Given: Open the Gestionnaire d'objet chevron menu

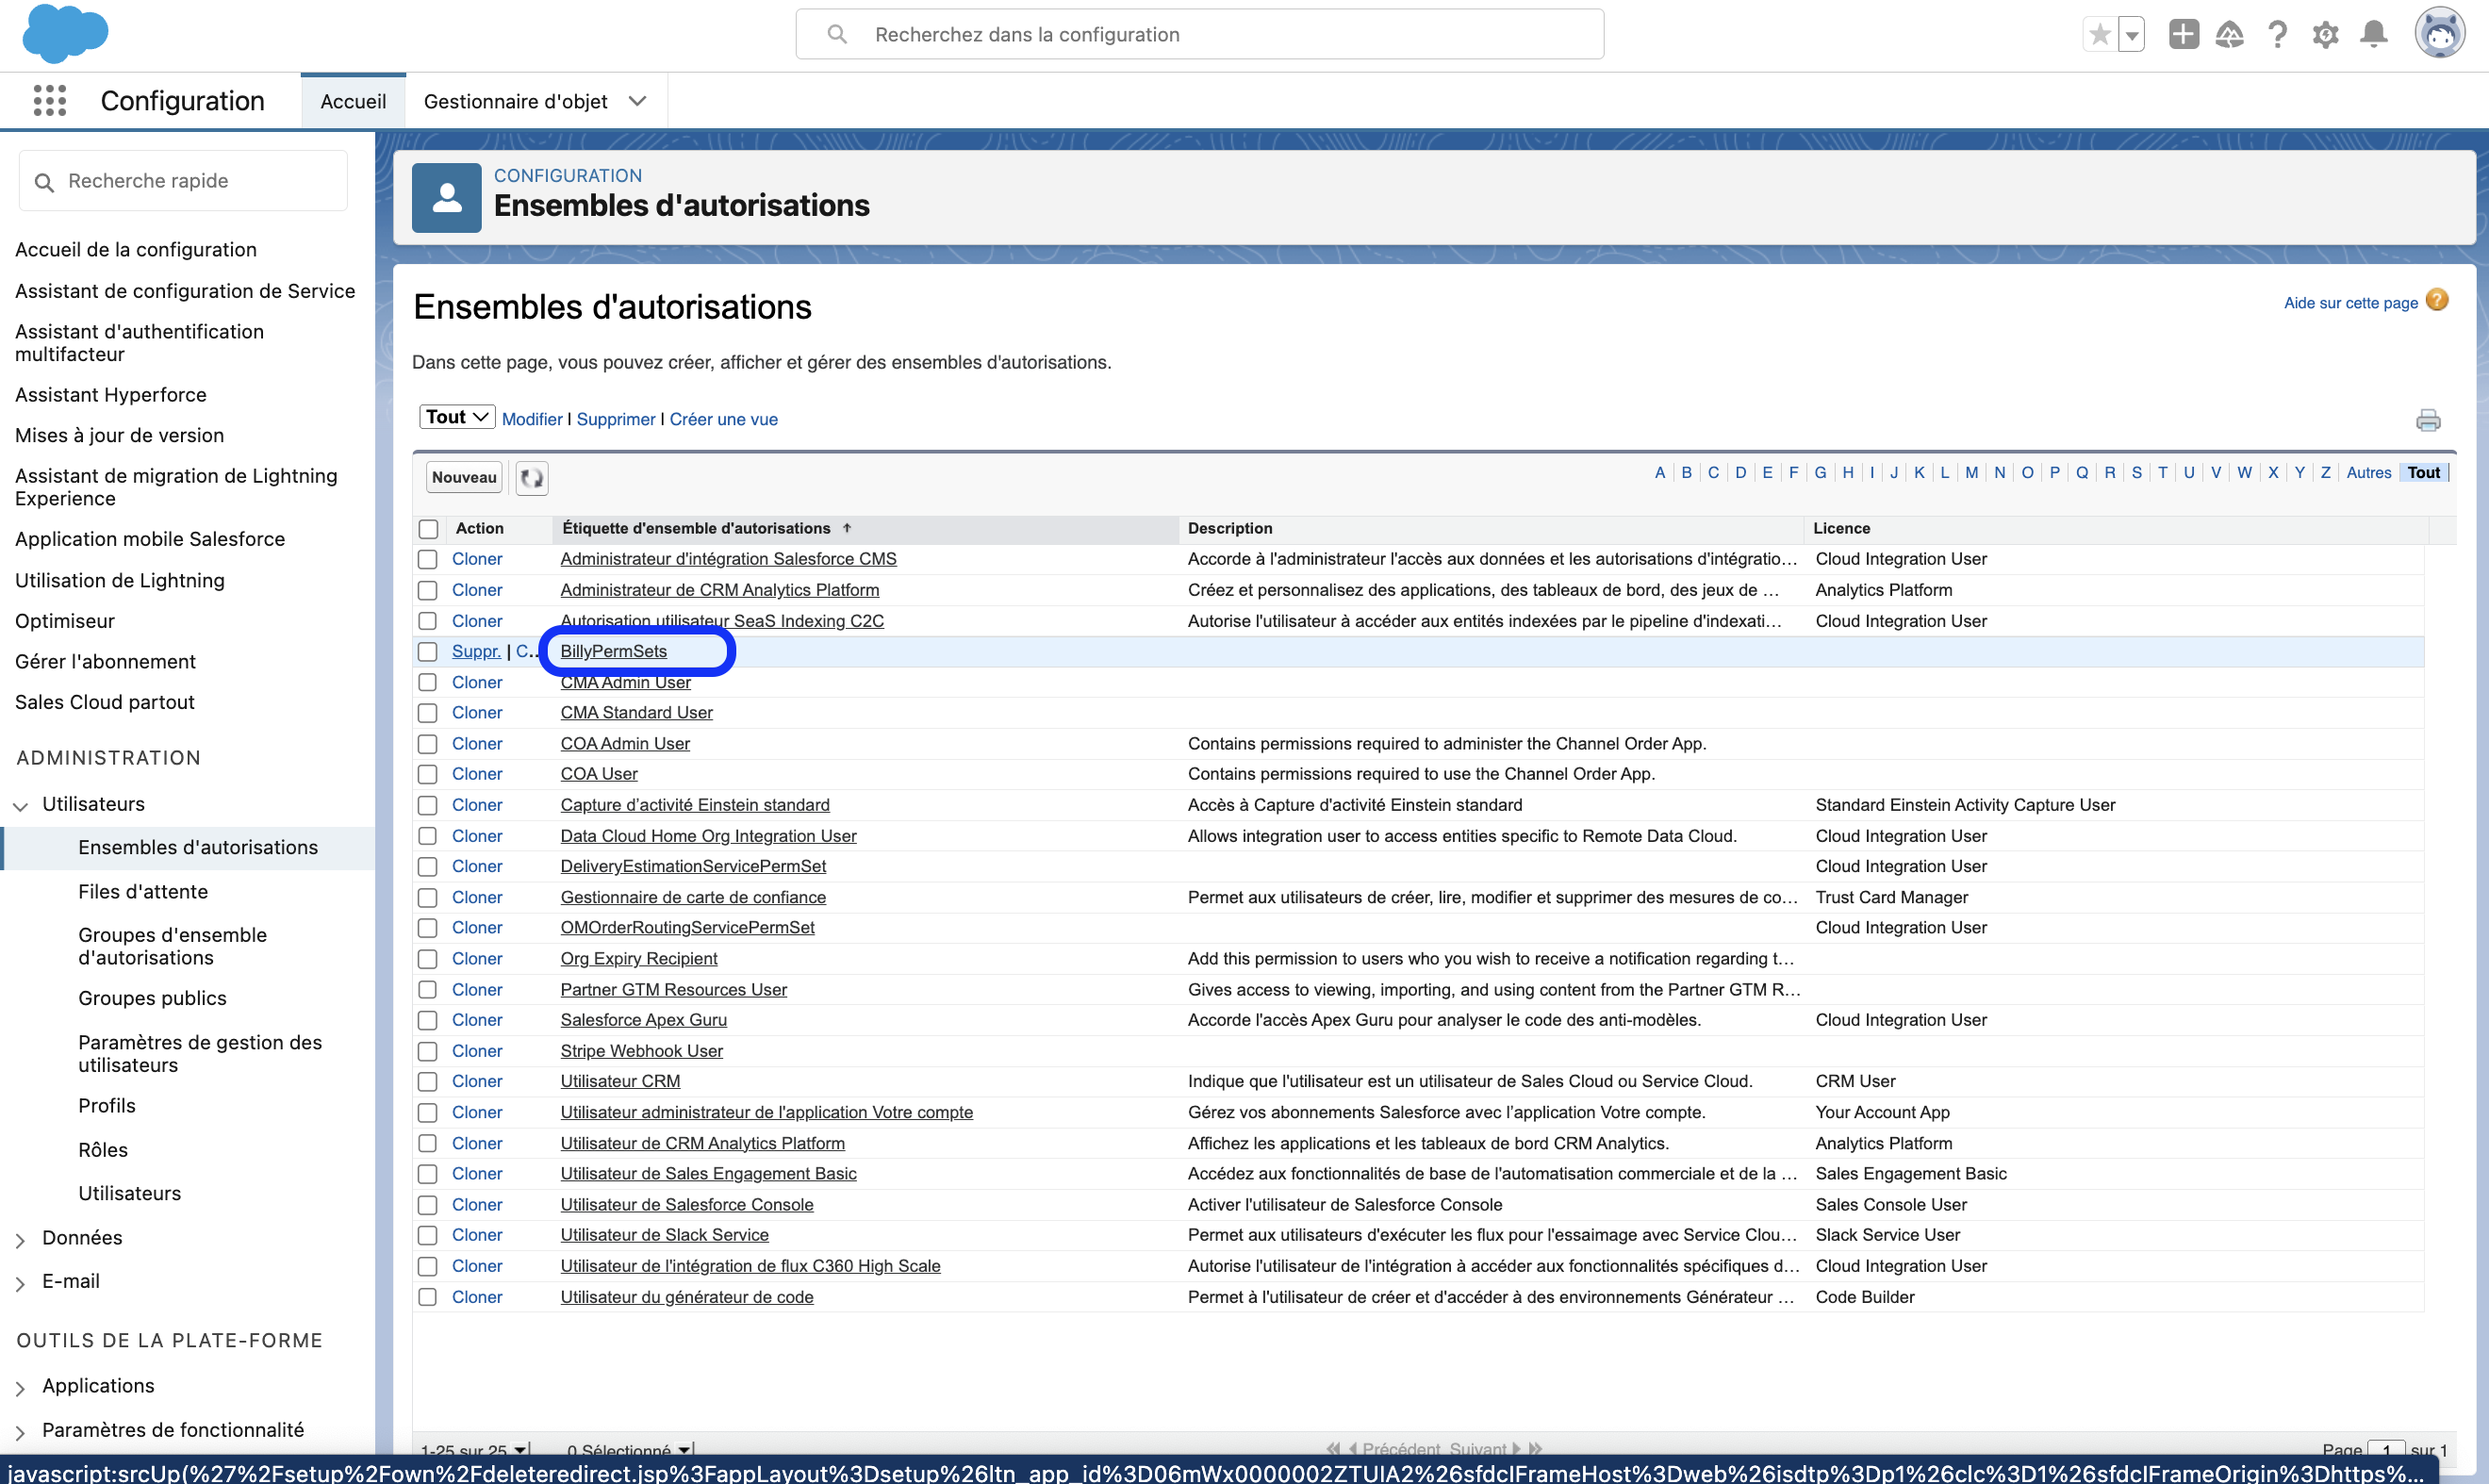Looking at the screenshot, I should 637,101.
